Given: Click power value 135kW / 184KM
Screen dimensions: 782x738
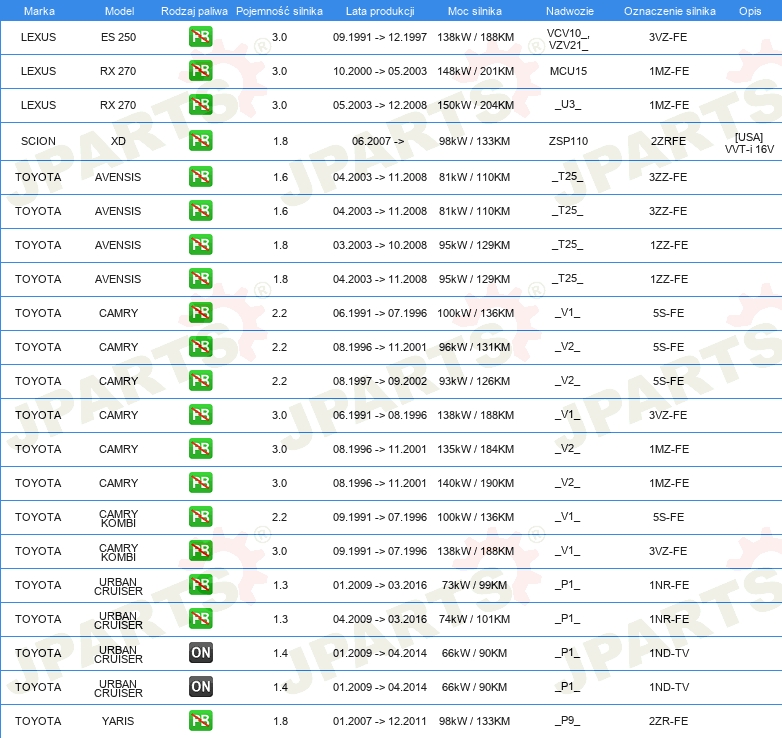Looking at the screenshot, I should click(475, 449).
